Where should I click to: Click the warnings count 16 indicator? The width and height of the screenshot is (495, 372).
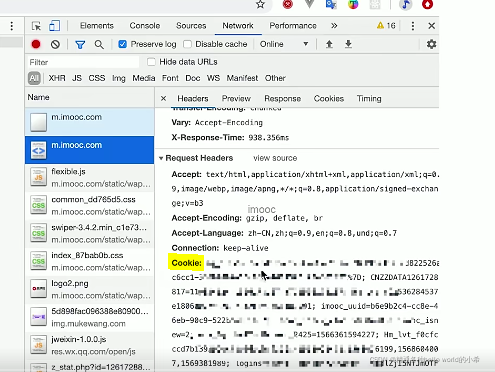click(386, 26)
